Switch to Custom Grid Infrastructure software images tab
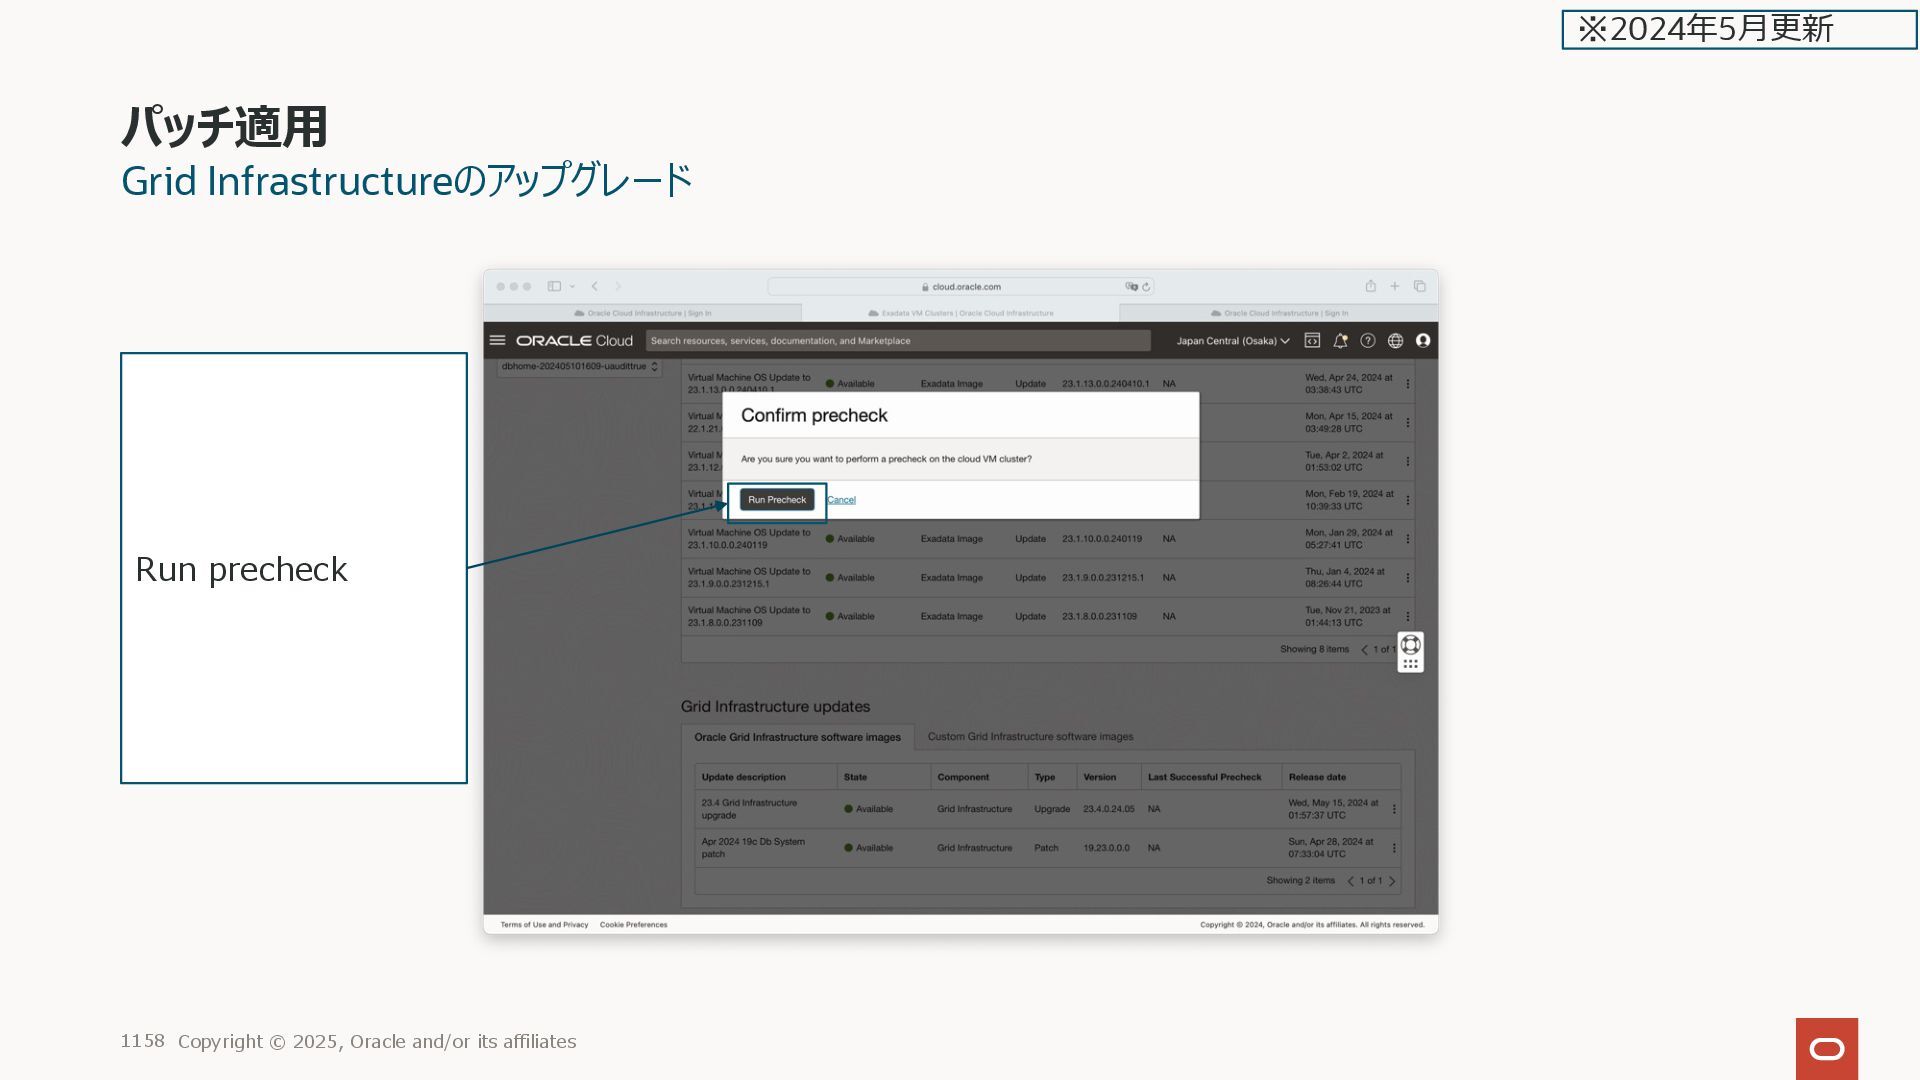Viewport: 1920px width, 1080px height. pyautogui.click(x=1030, y=737)
